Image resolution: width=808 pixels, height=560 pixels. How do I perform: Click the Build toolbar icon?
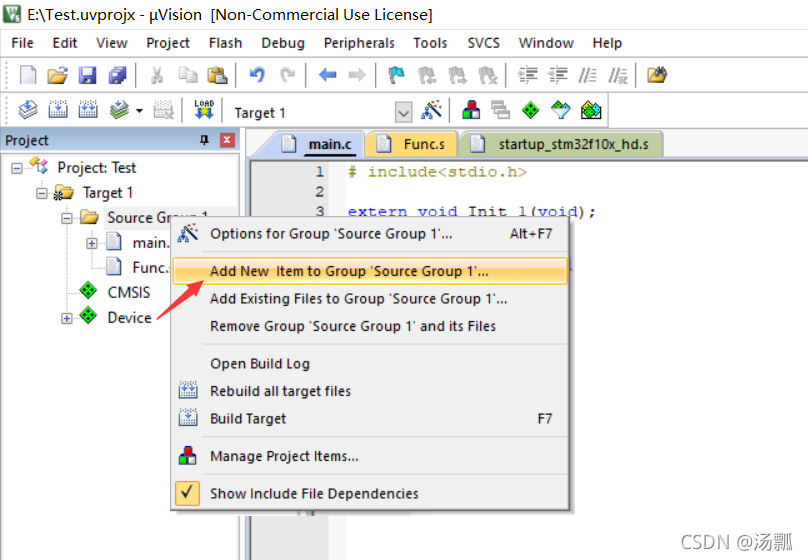click(x=58, y=110)
